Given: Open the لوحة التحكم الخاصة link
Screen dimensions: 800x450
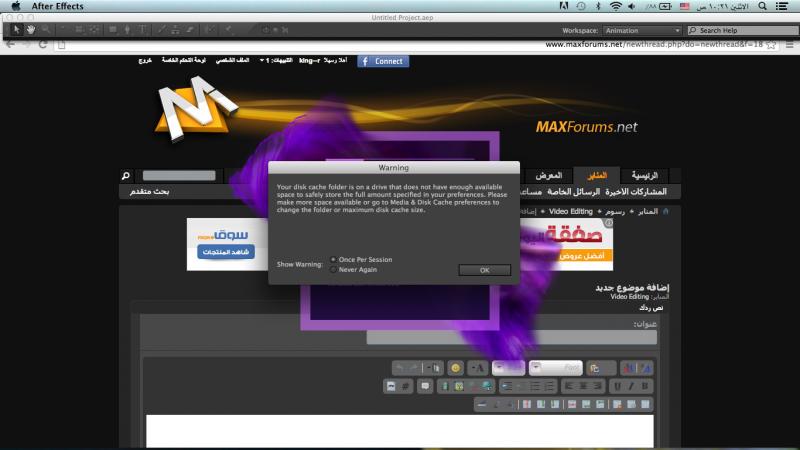Looking at the screenshot, I should point(184,60).
